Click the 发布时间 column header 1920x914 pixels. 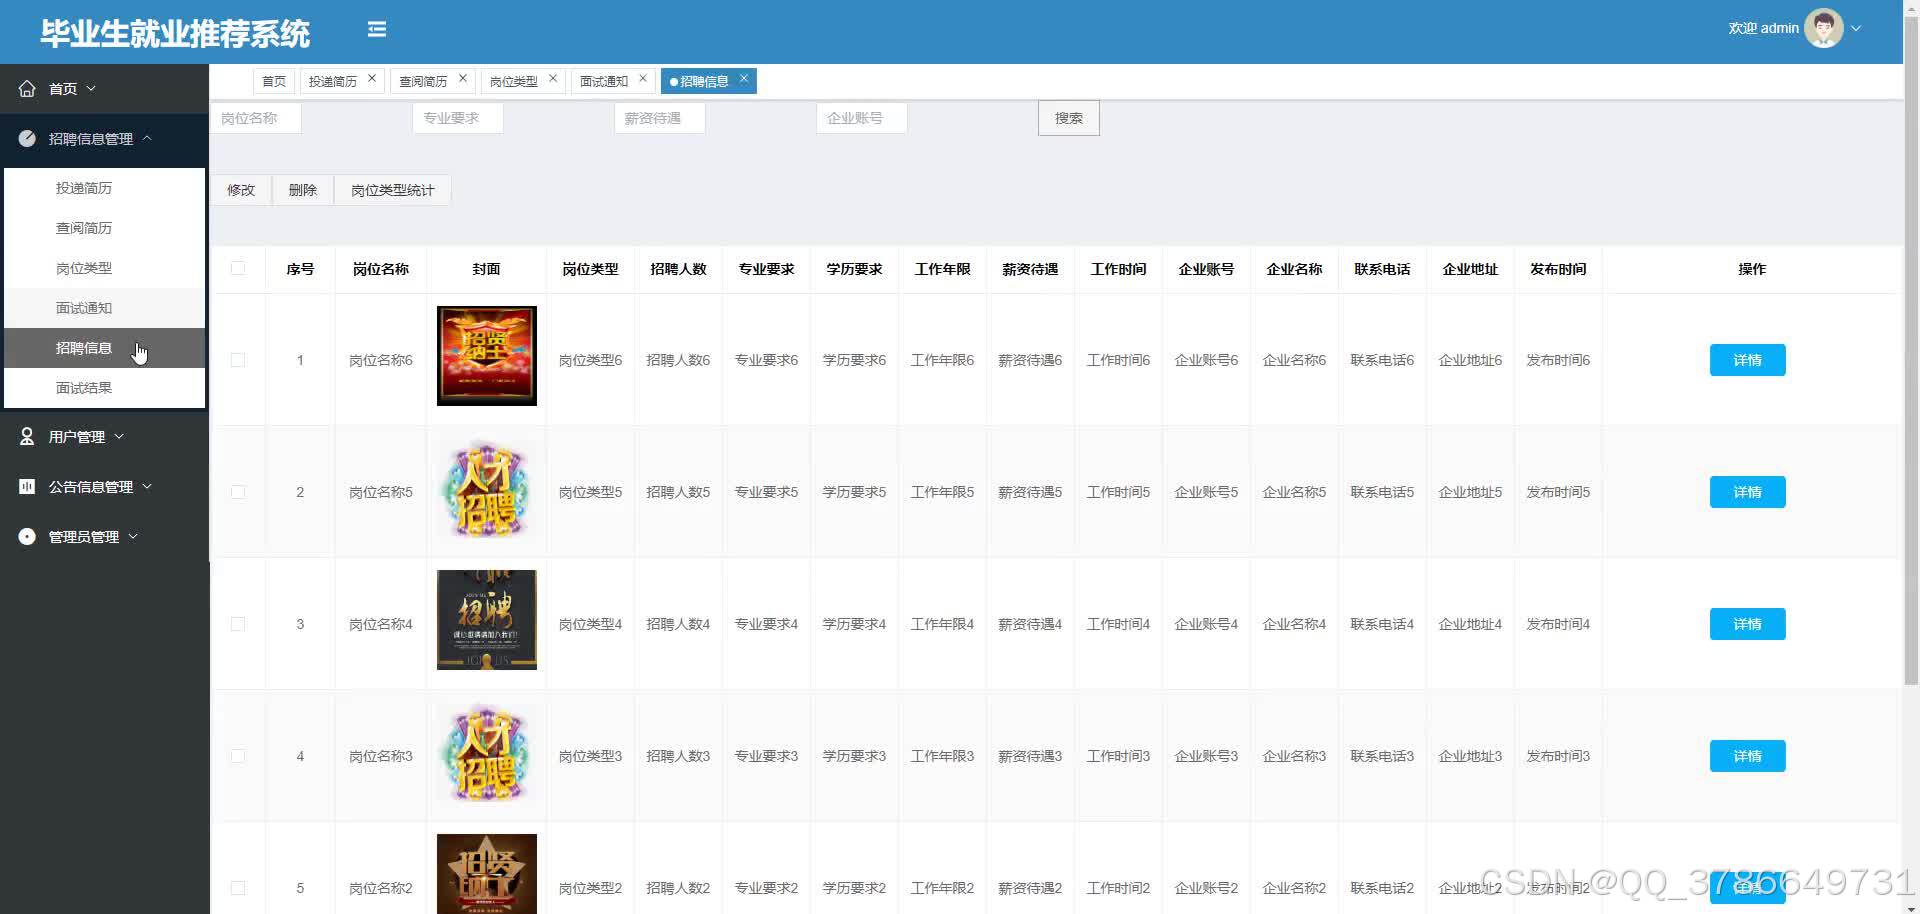(x=1558, y=269)
